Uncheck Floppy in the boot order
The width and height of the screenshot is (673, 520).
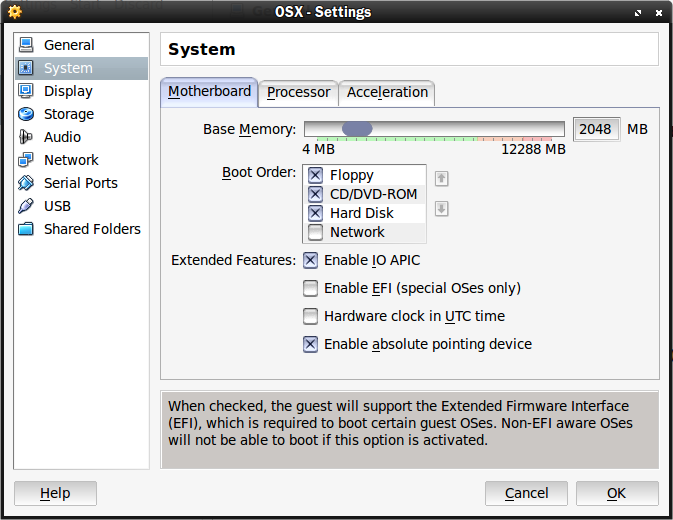coord(315,175)
